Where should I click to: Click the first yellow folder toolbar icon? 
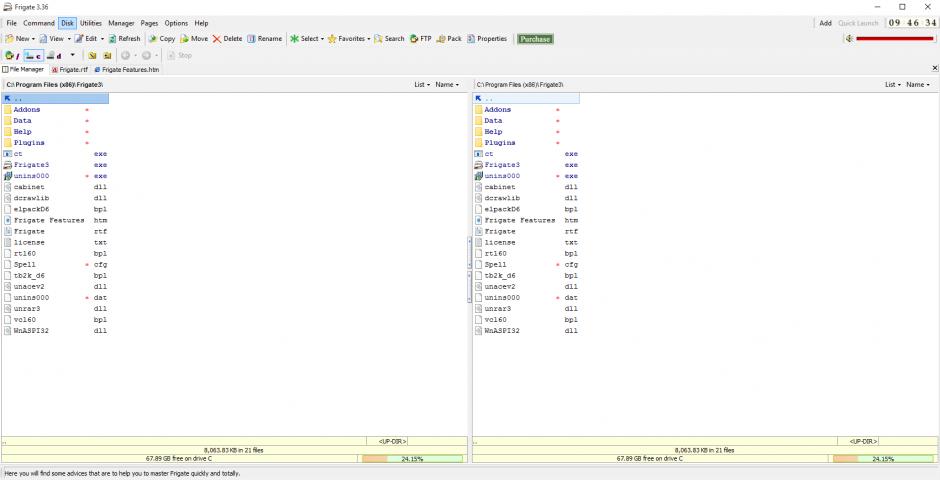point(92,56)
